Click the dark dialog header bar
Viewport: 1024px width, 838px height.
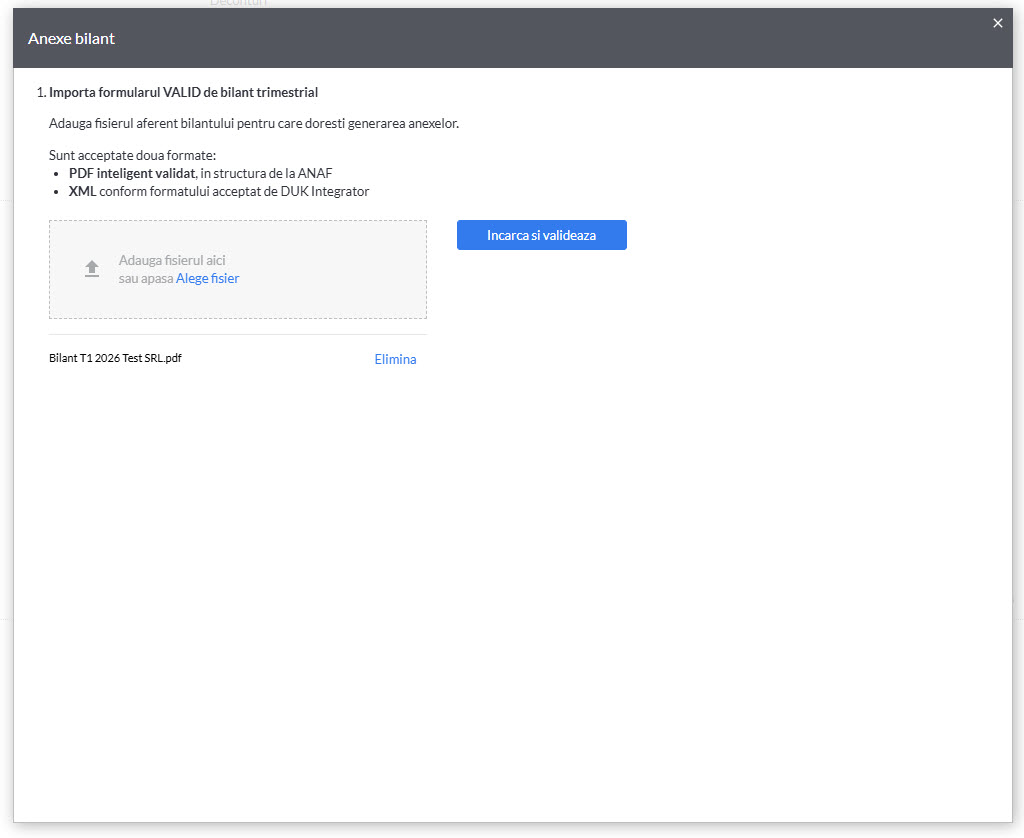coord(513,38)
